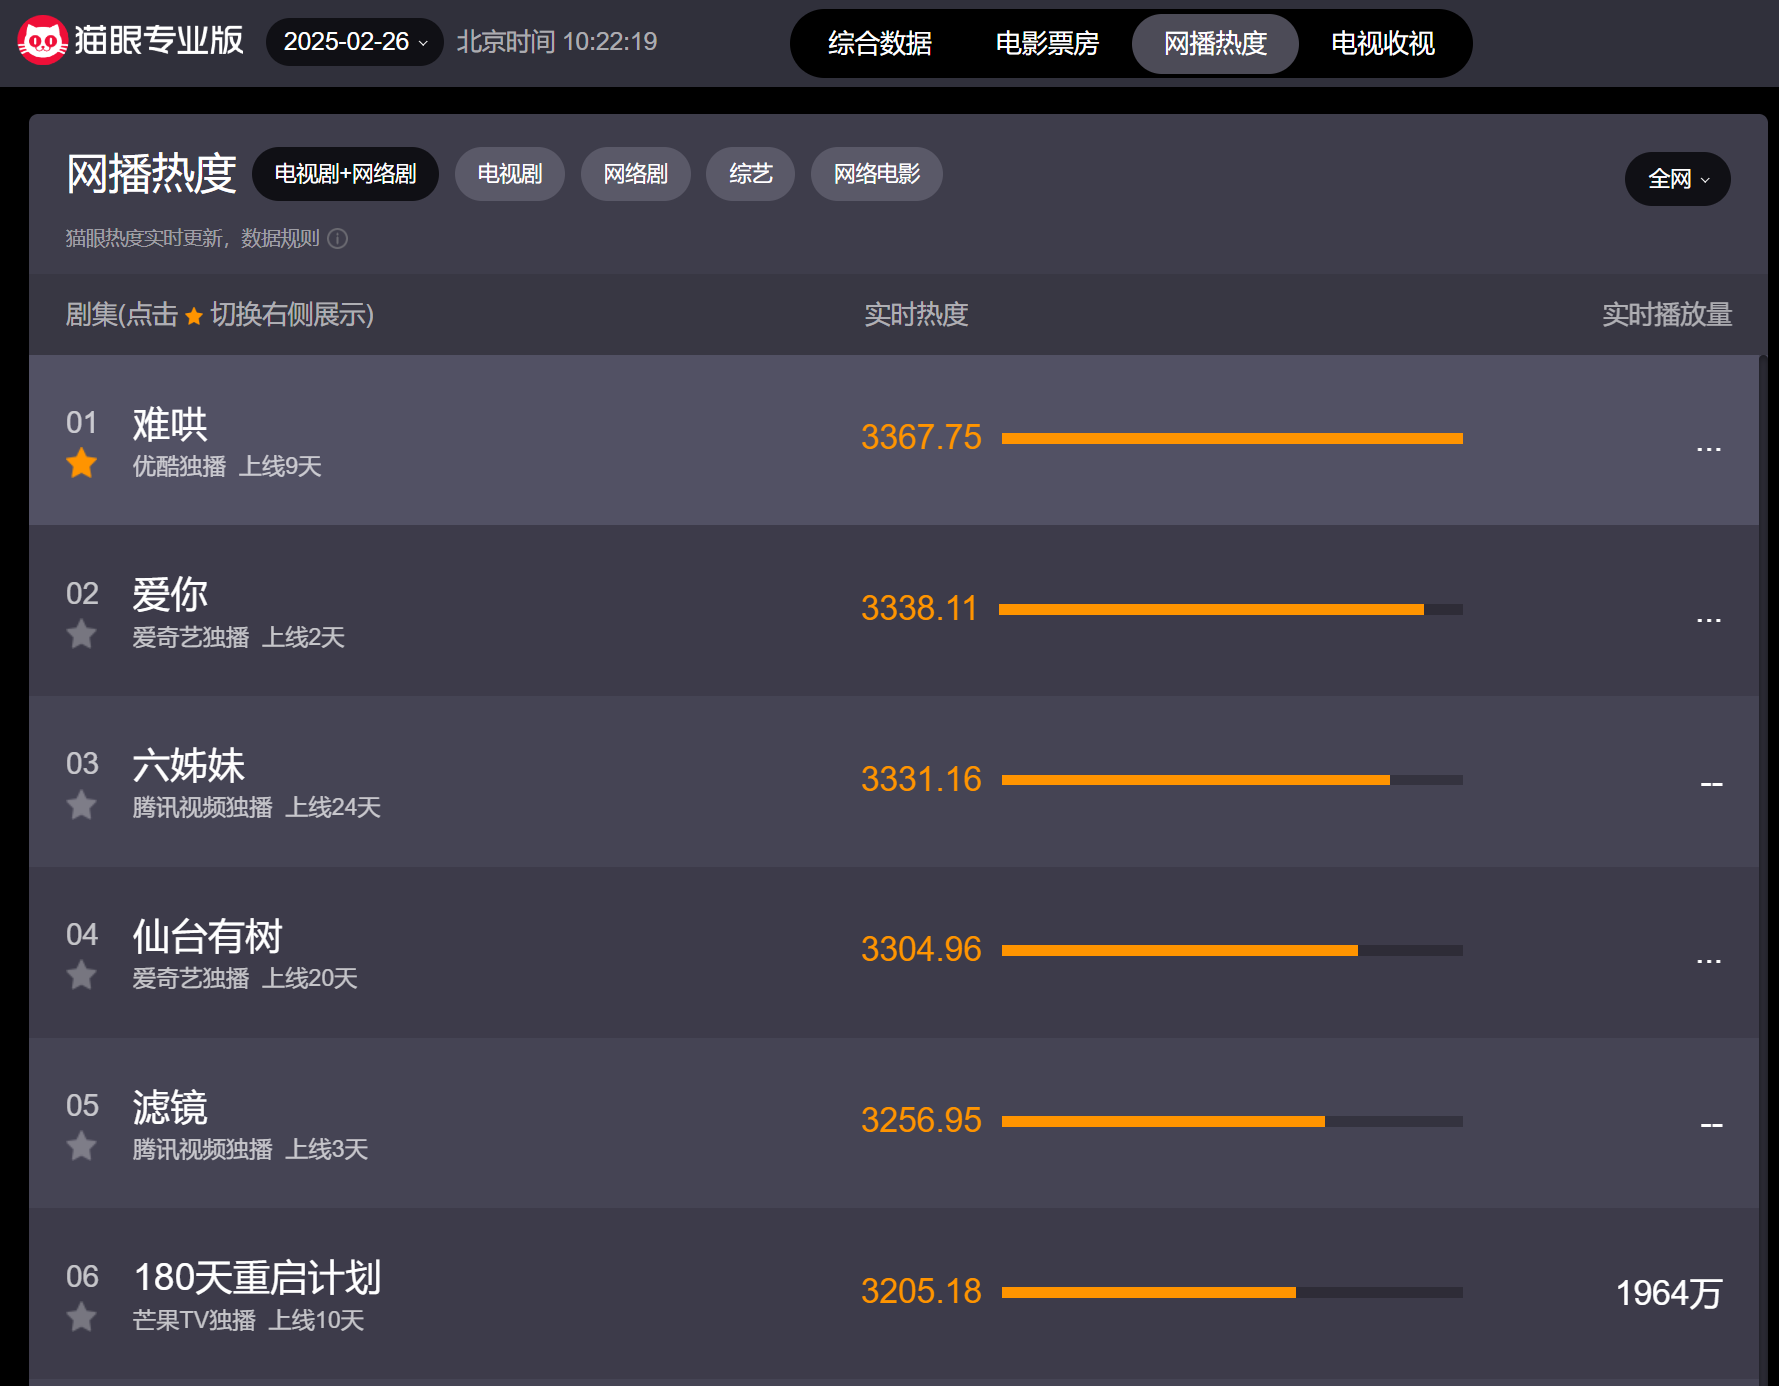Switch to the 电影票房 tab

1047,43
